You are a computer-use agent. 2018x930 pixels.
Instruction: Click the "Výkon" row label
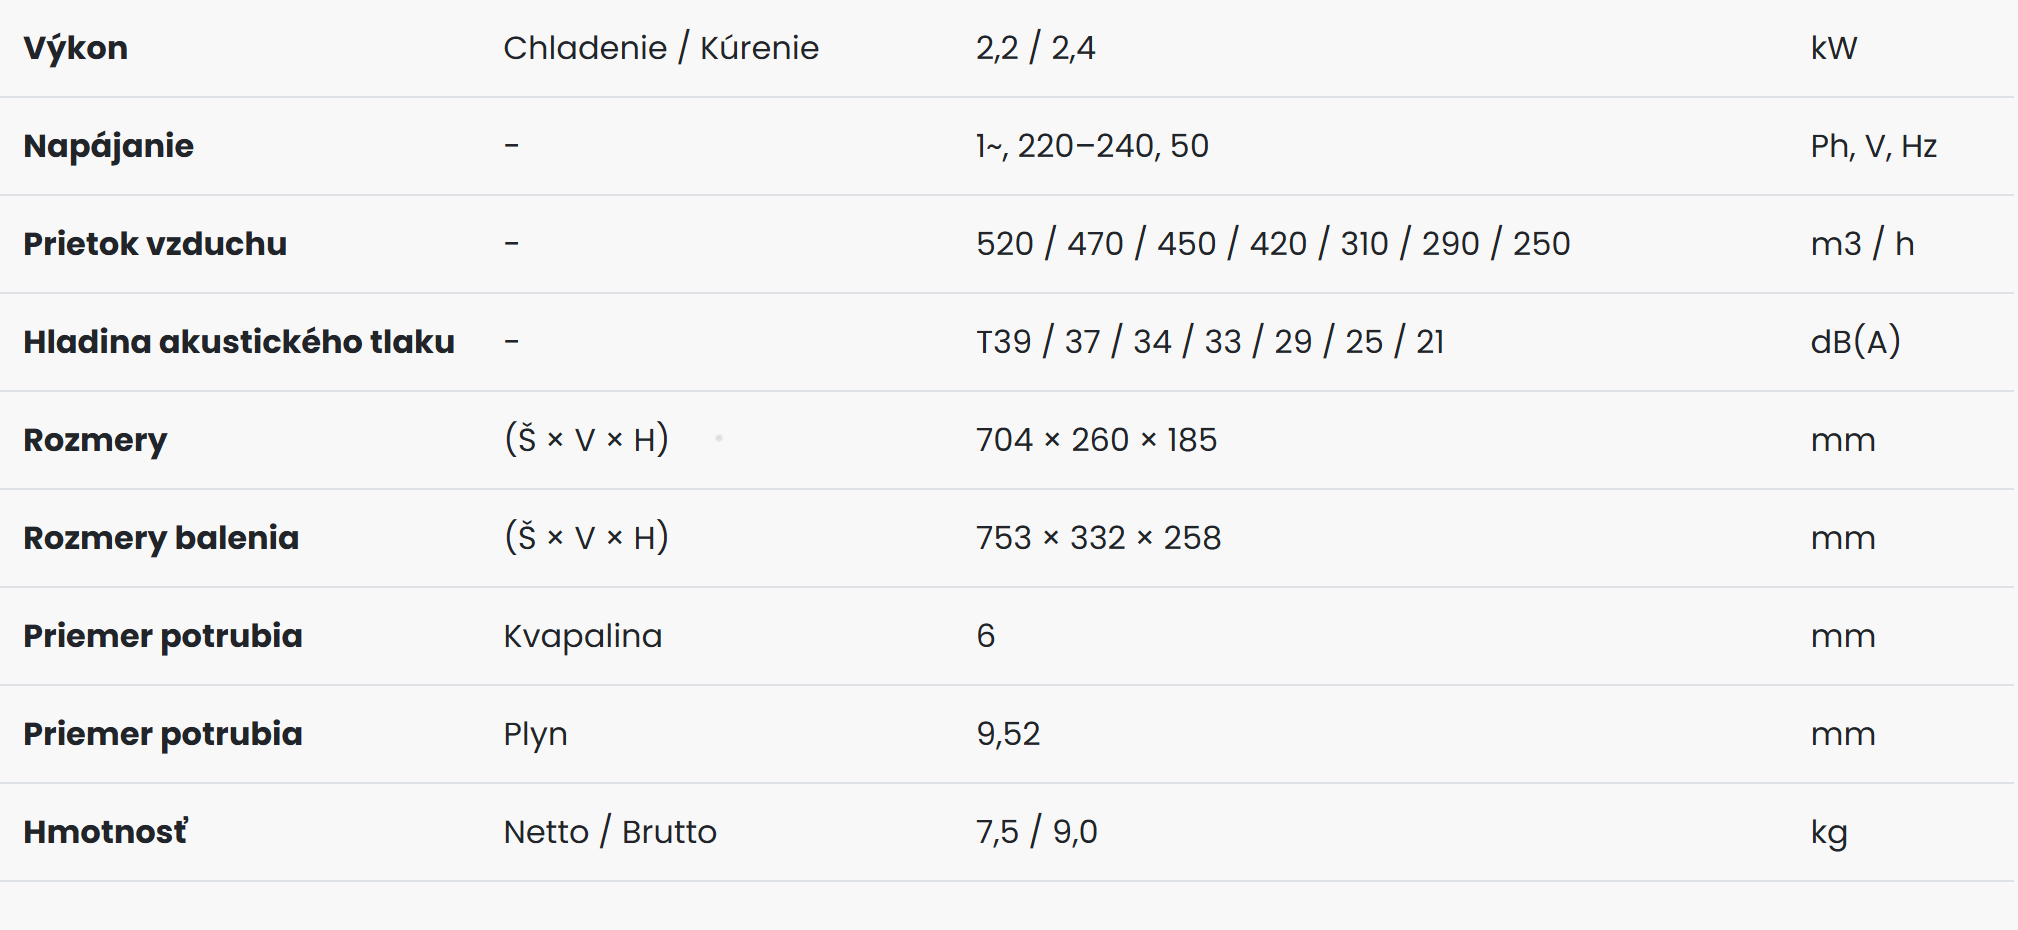pos(76,48)
